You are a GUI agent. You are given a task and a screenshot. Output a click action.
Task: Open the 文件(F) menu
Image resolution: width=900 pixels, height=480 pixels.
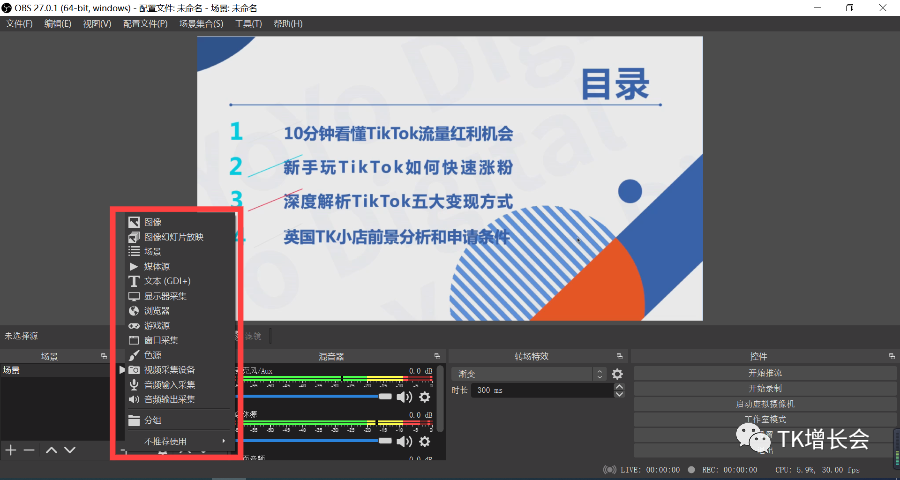coord(19,24)
